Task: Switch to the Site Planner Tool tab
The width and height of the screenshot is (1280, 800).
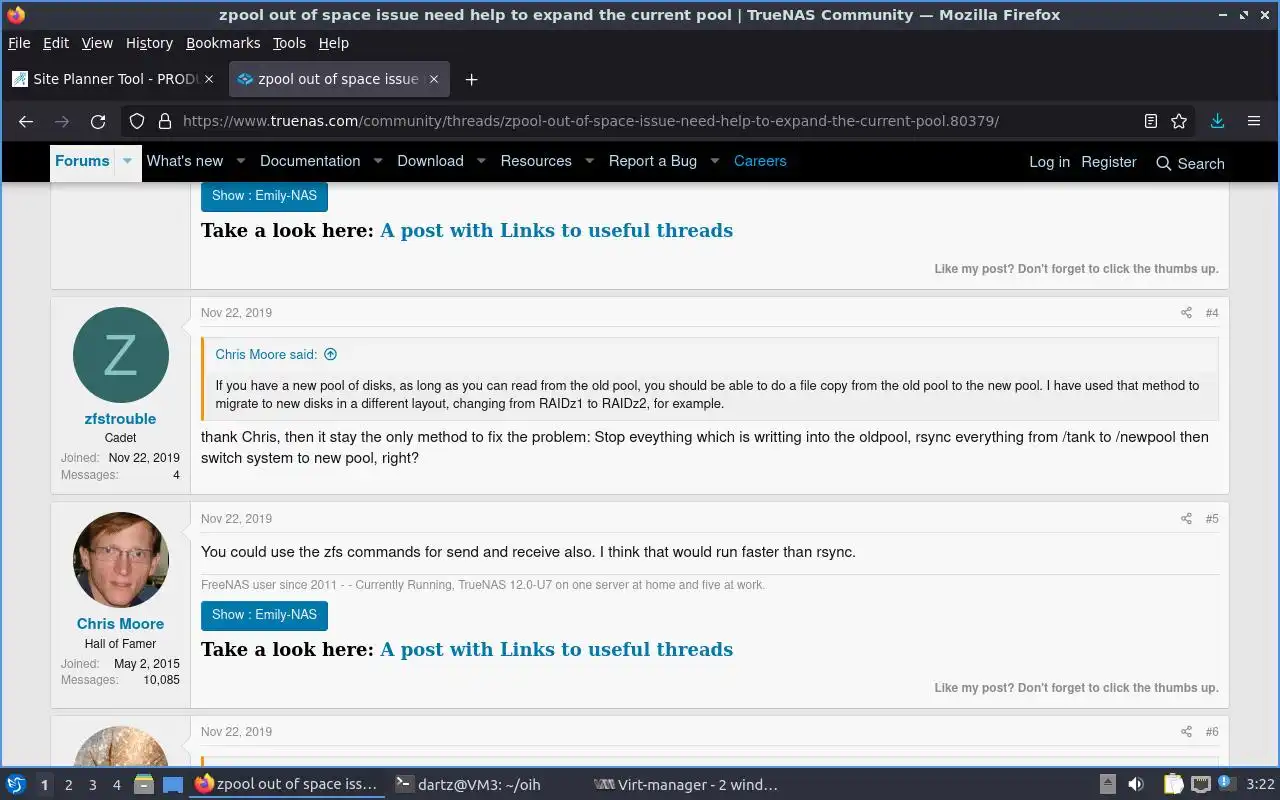Action: click(x=114, y=79)
